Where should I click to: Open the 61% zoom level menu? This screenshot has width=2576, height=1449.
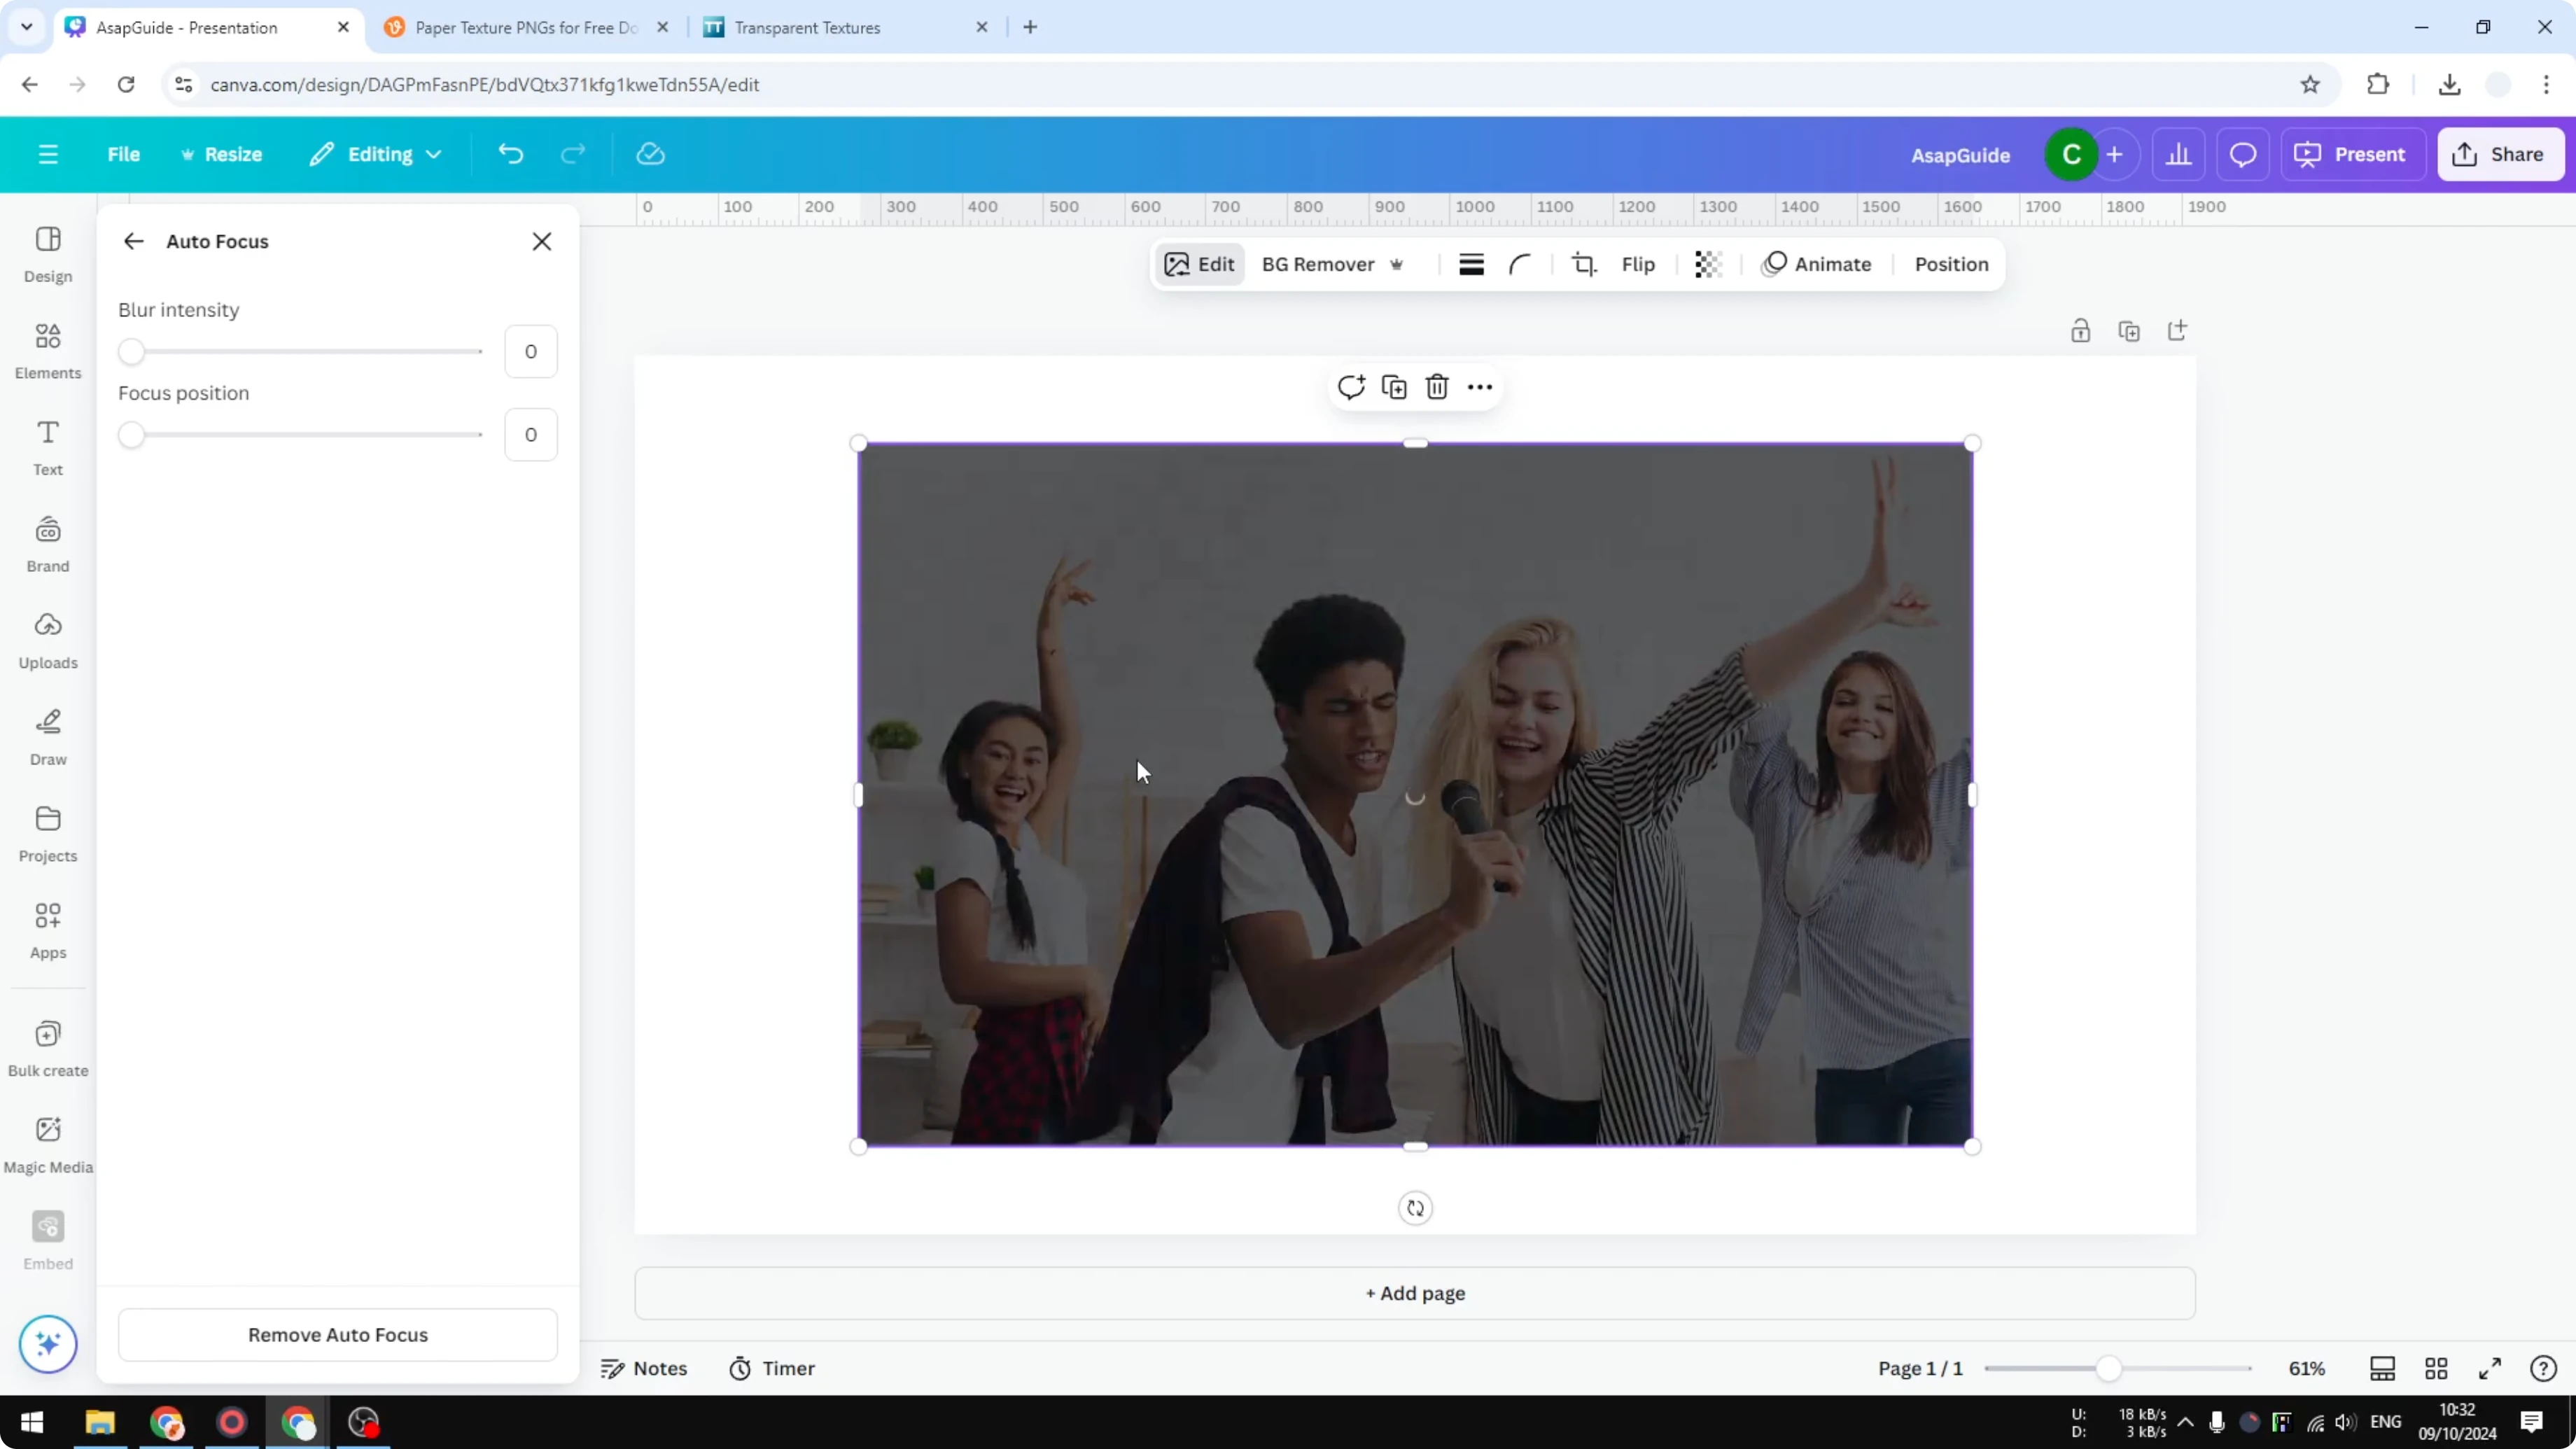2307,1368
